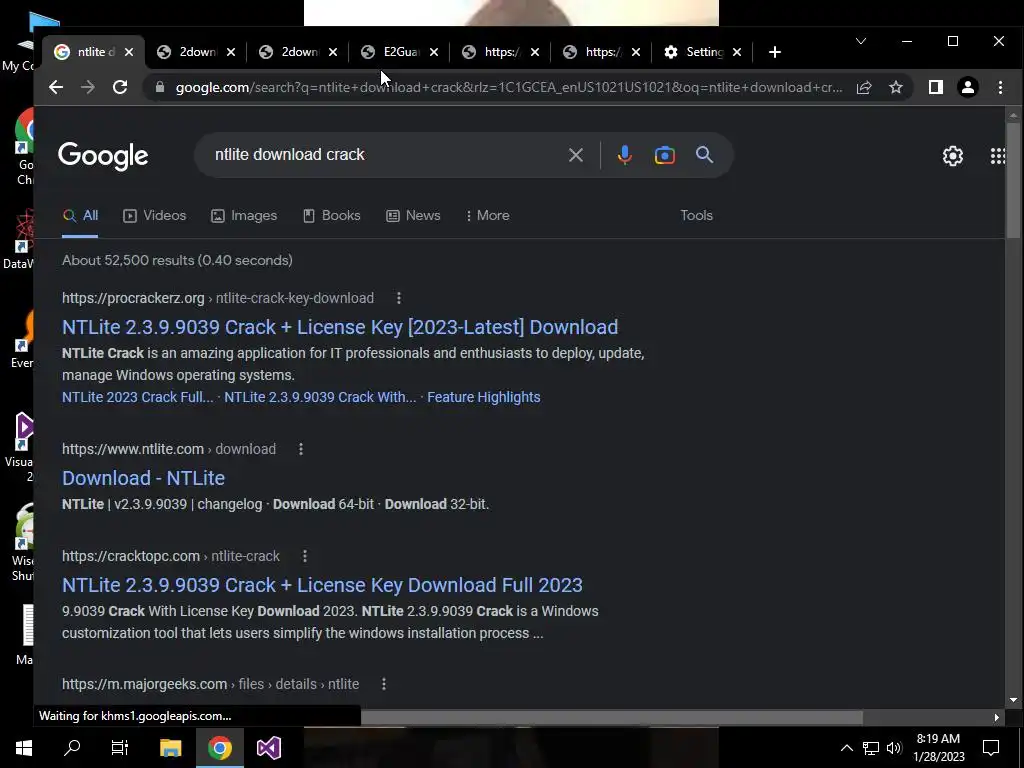Share this page via the share icon

click(864, 88)
